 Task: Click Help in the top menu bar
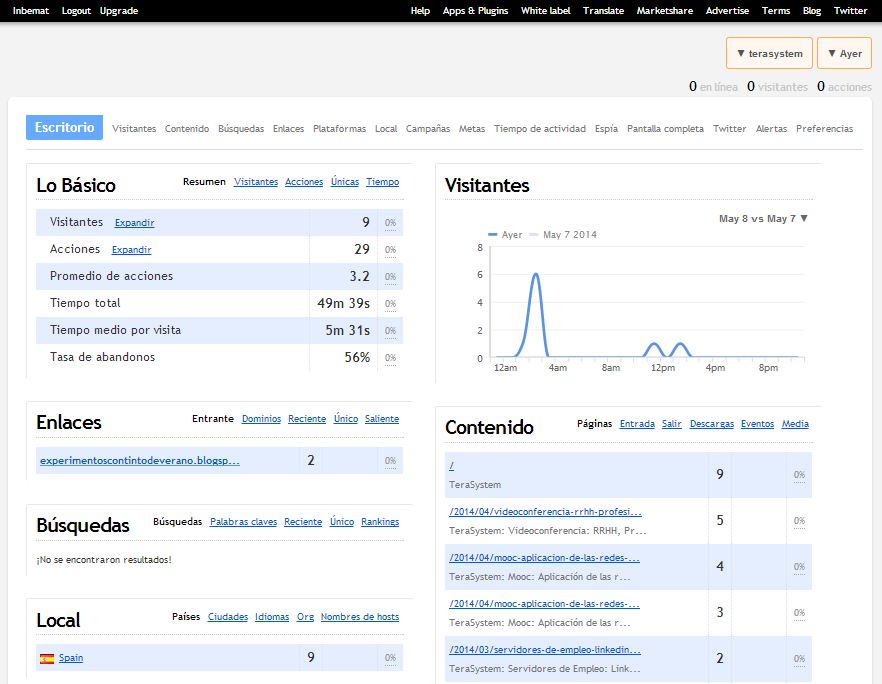coord(419,10)
